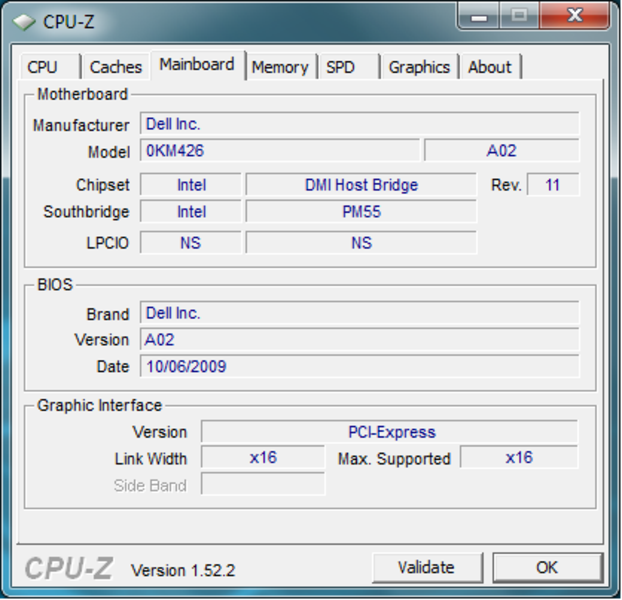622x600 pixels.
Task: Click the BIOS Brand label
Action: tap(108, 314)
